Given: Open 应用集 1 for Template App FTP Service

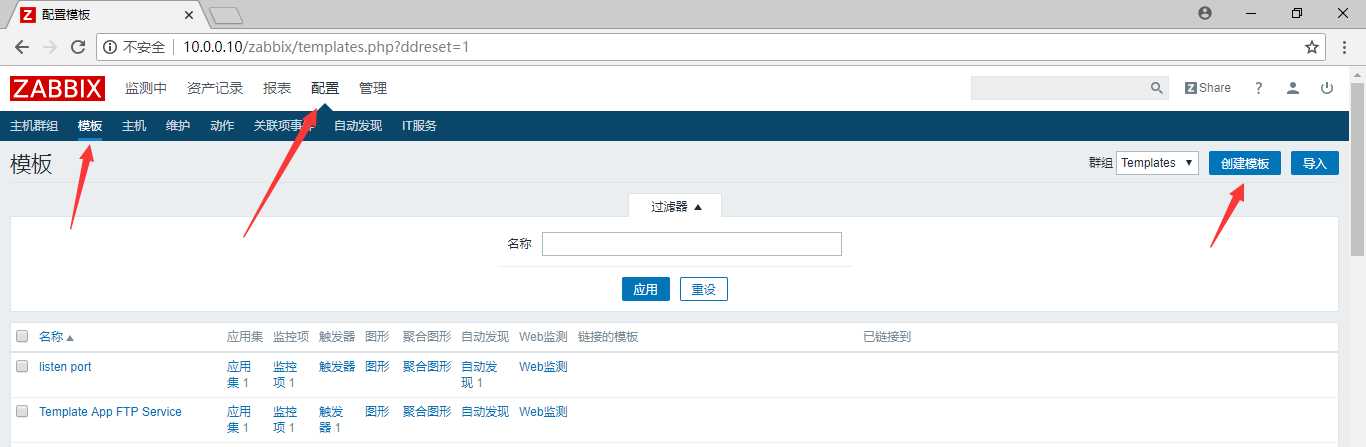Looking at the screenshot, I should click(239, 419).
